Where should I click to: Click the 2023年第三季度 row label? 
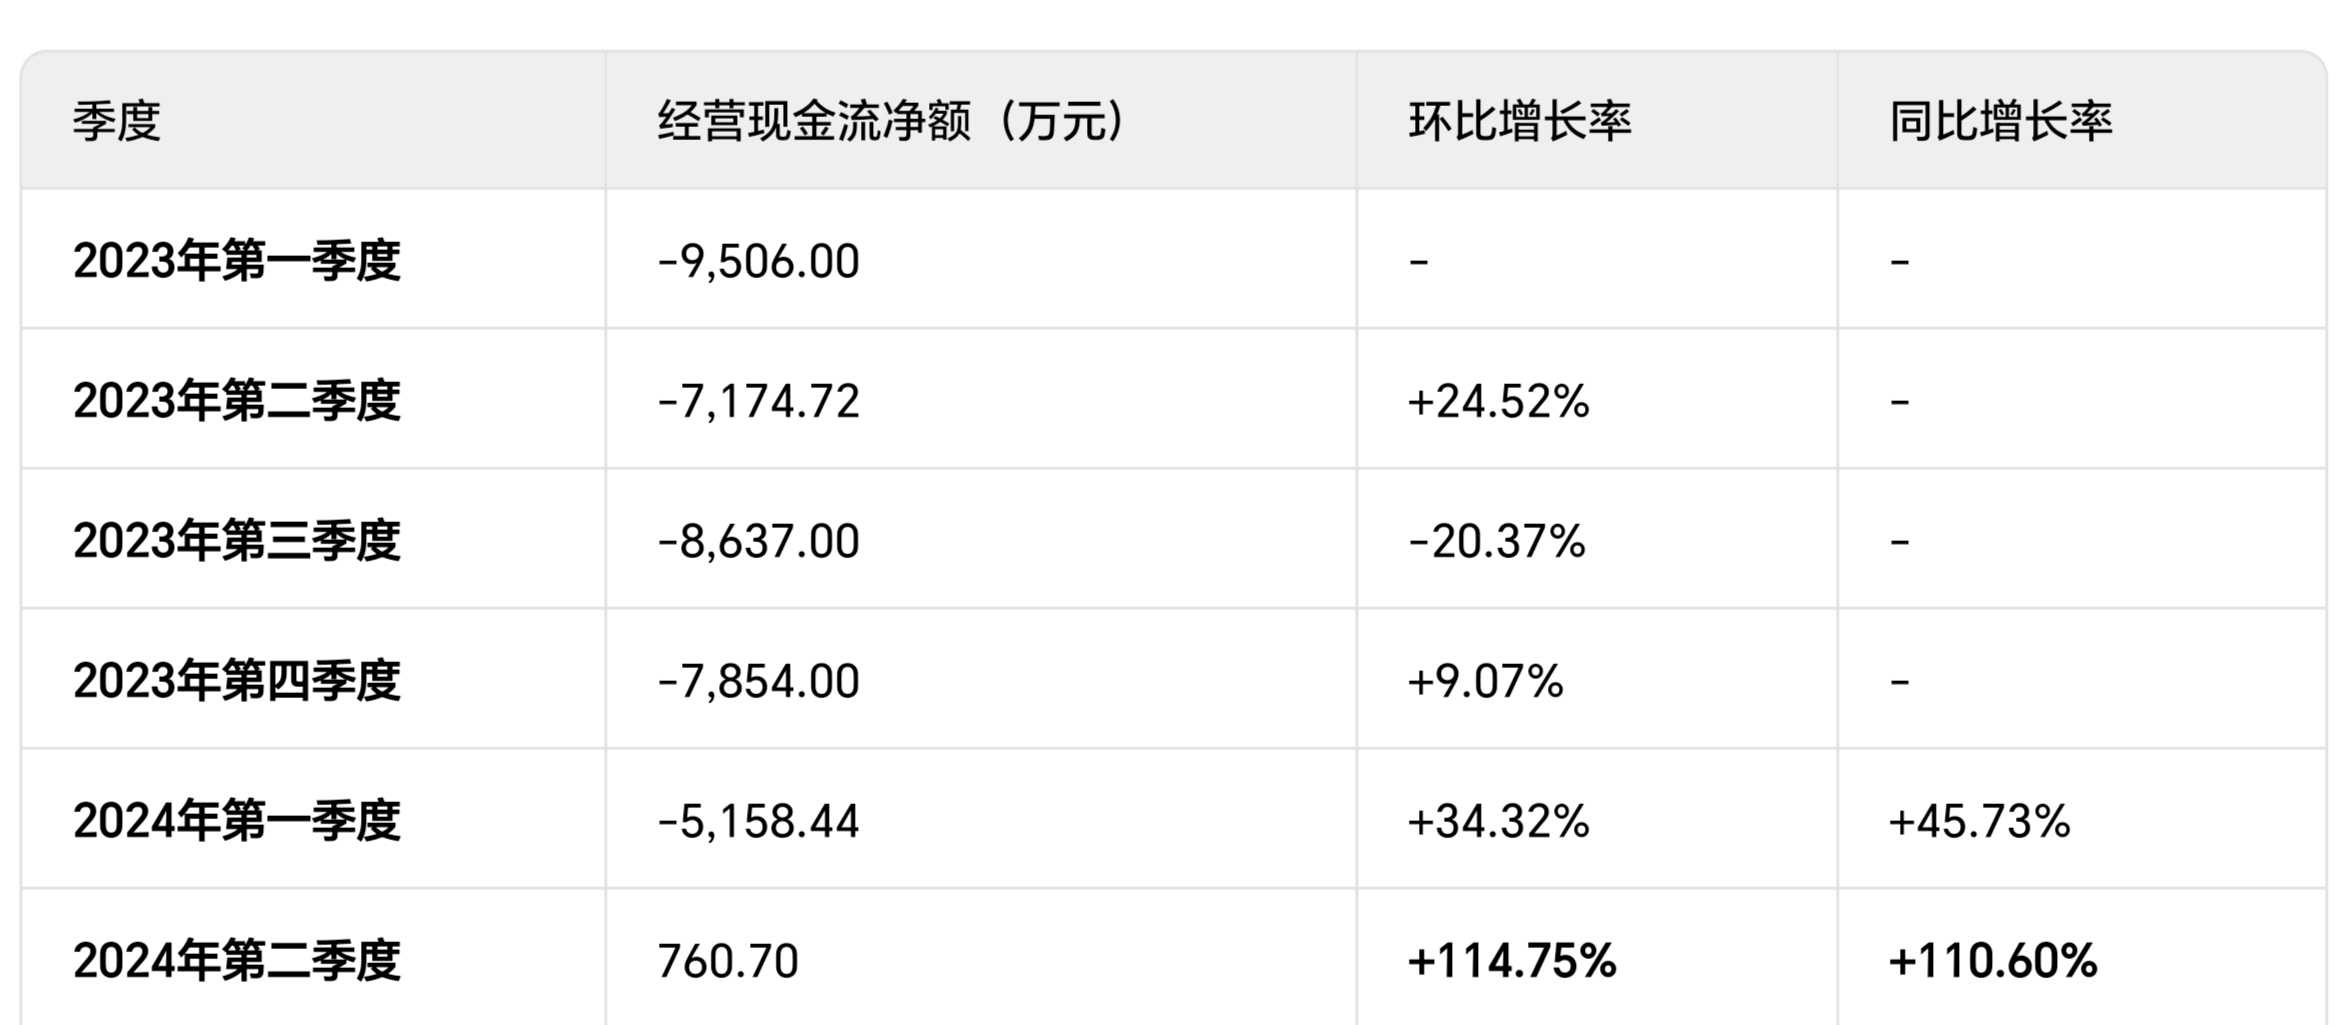pos(237,541)
